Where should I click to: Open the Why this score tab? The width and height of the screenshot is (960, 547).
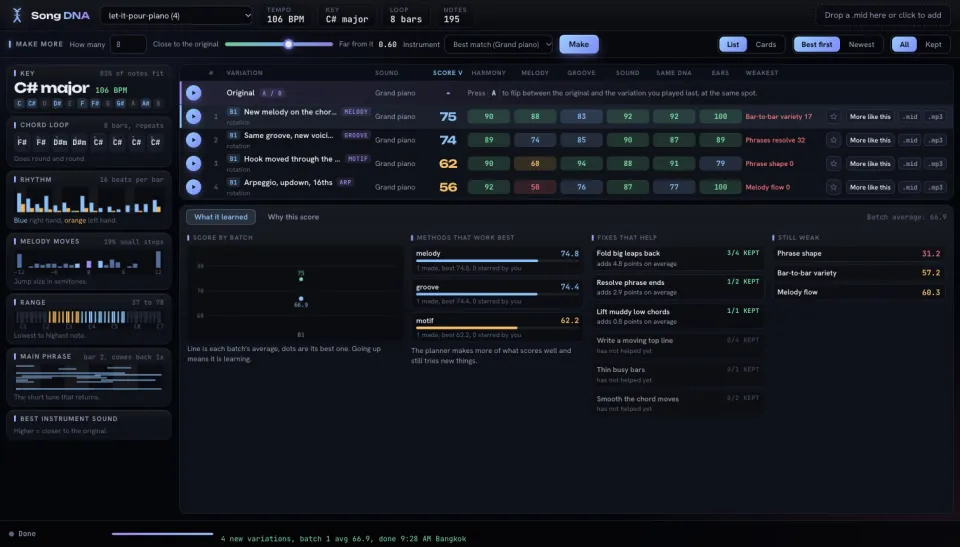[x=293, y=217]
